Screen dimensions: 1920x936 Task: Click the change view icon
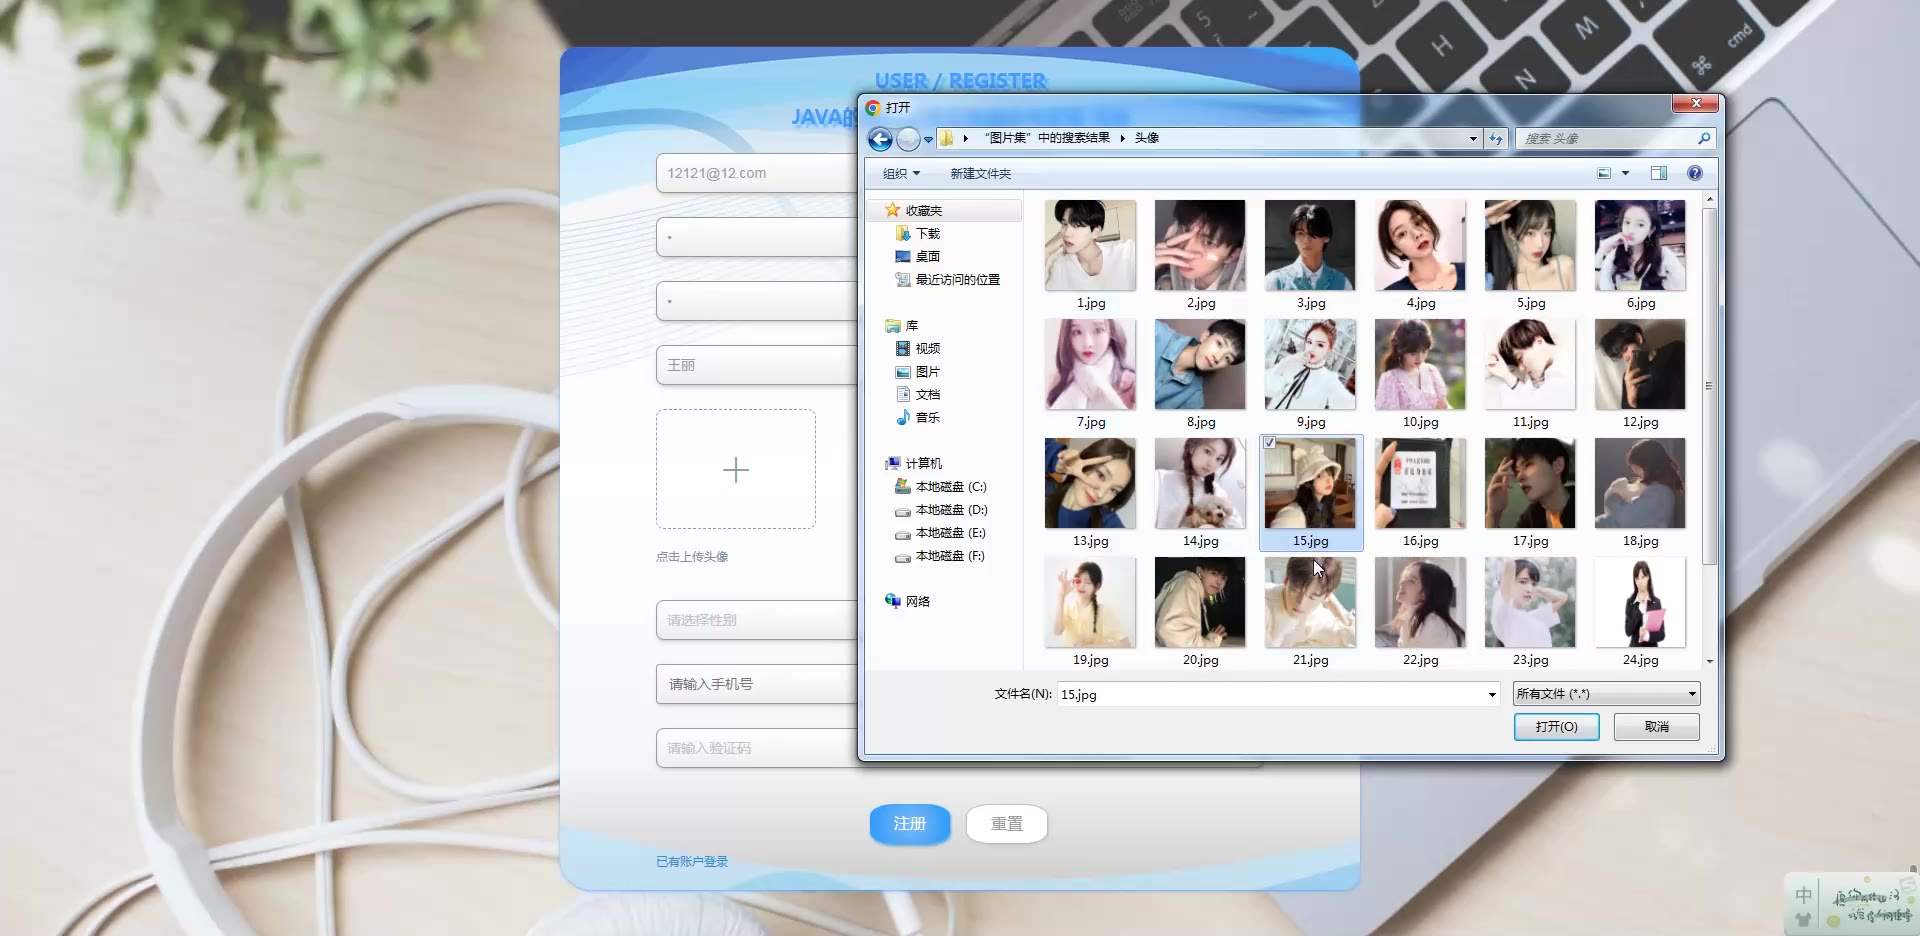(1604, 173)
